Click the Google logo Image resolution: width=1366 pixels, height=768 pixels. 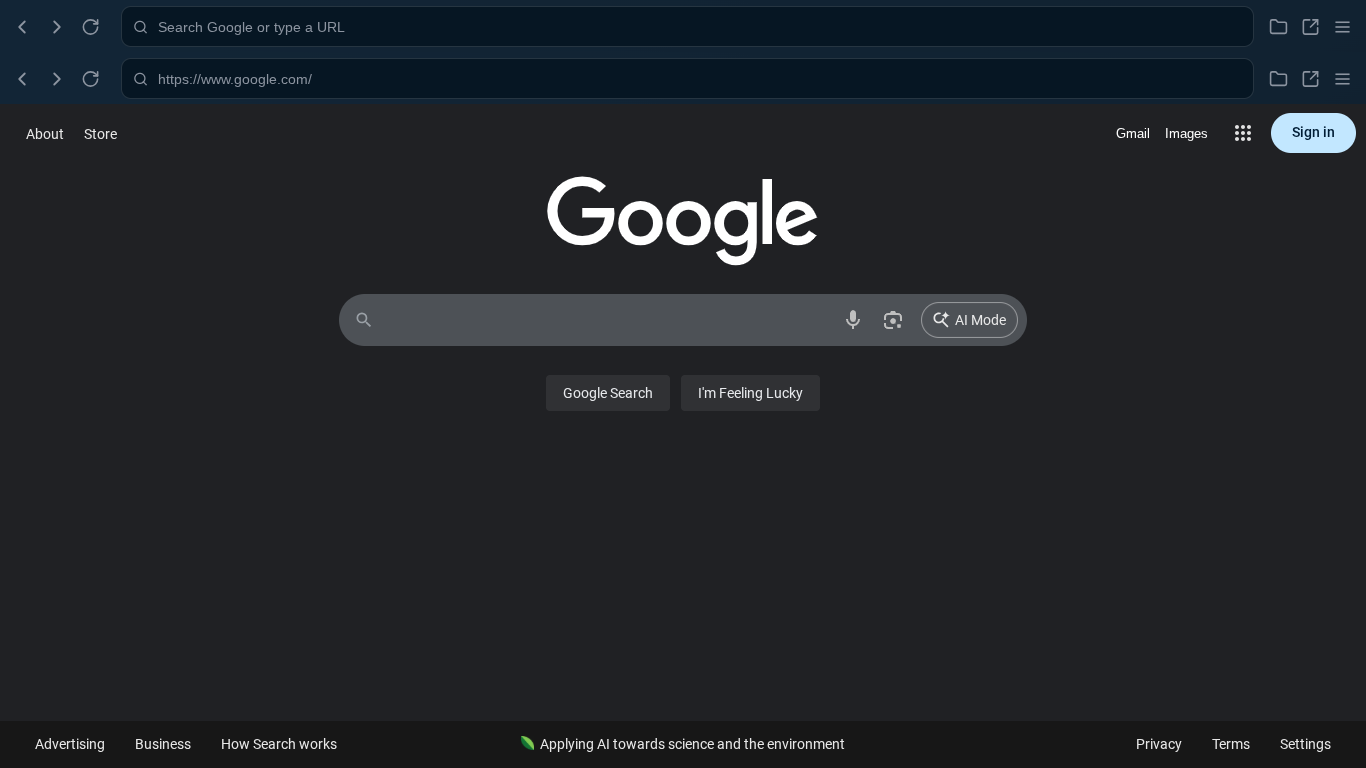682,221
